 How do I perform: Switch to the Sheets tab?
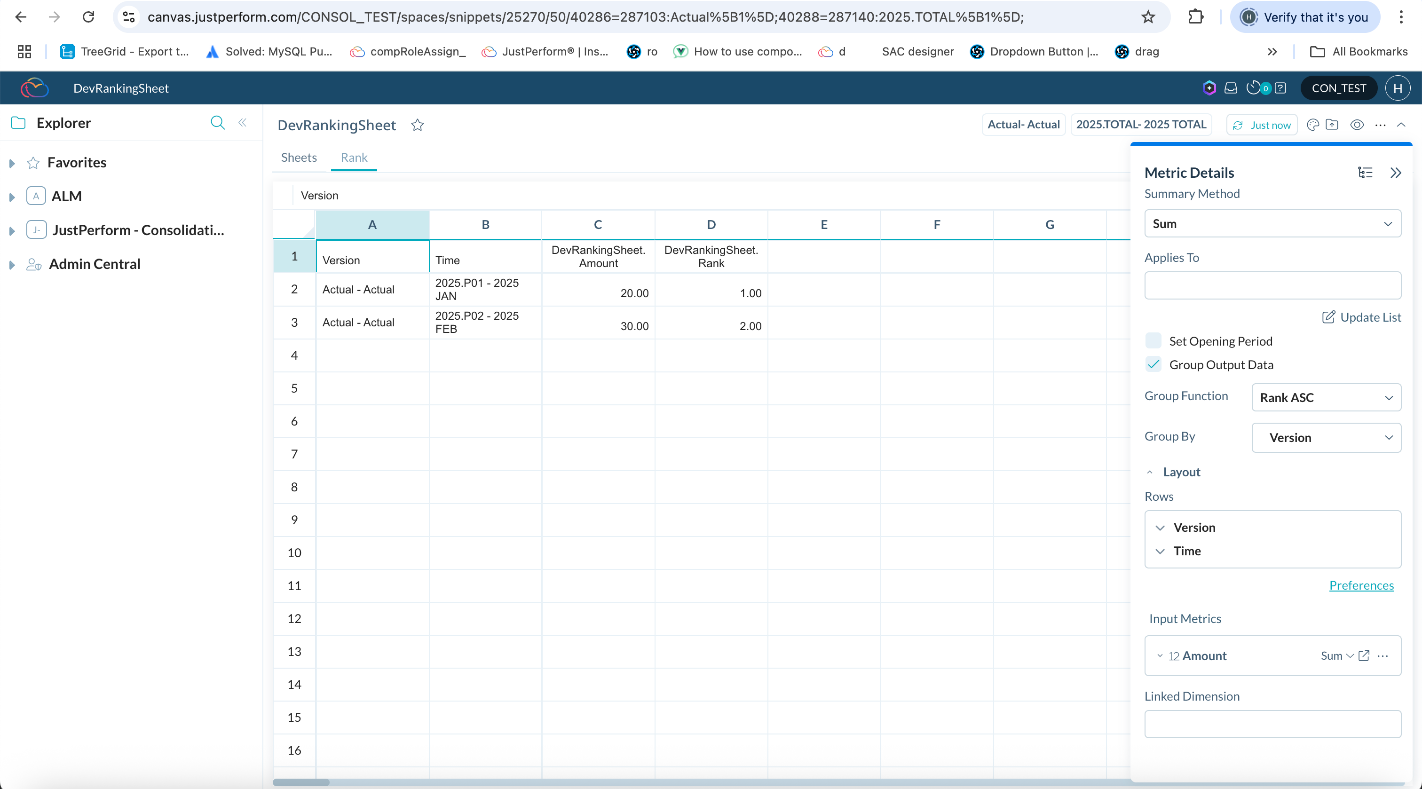[299, 158]
